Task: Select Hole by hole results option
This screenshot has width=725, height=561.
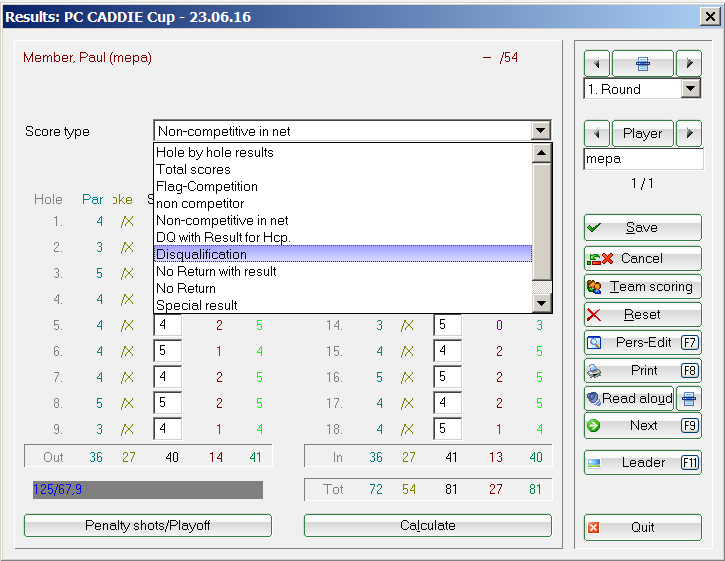Action: [343, 152]
